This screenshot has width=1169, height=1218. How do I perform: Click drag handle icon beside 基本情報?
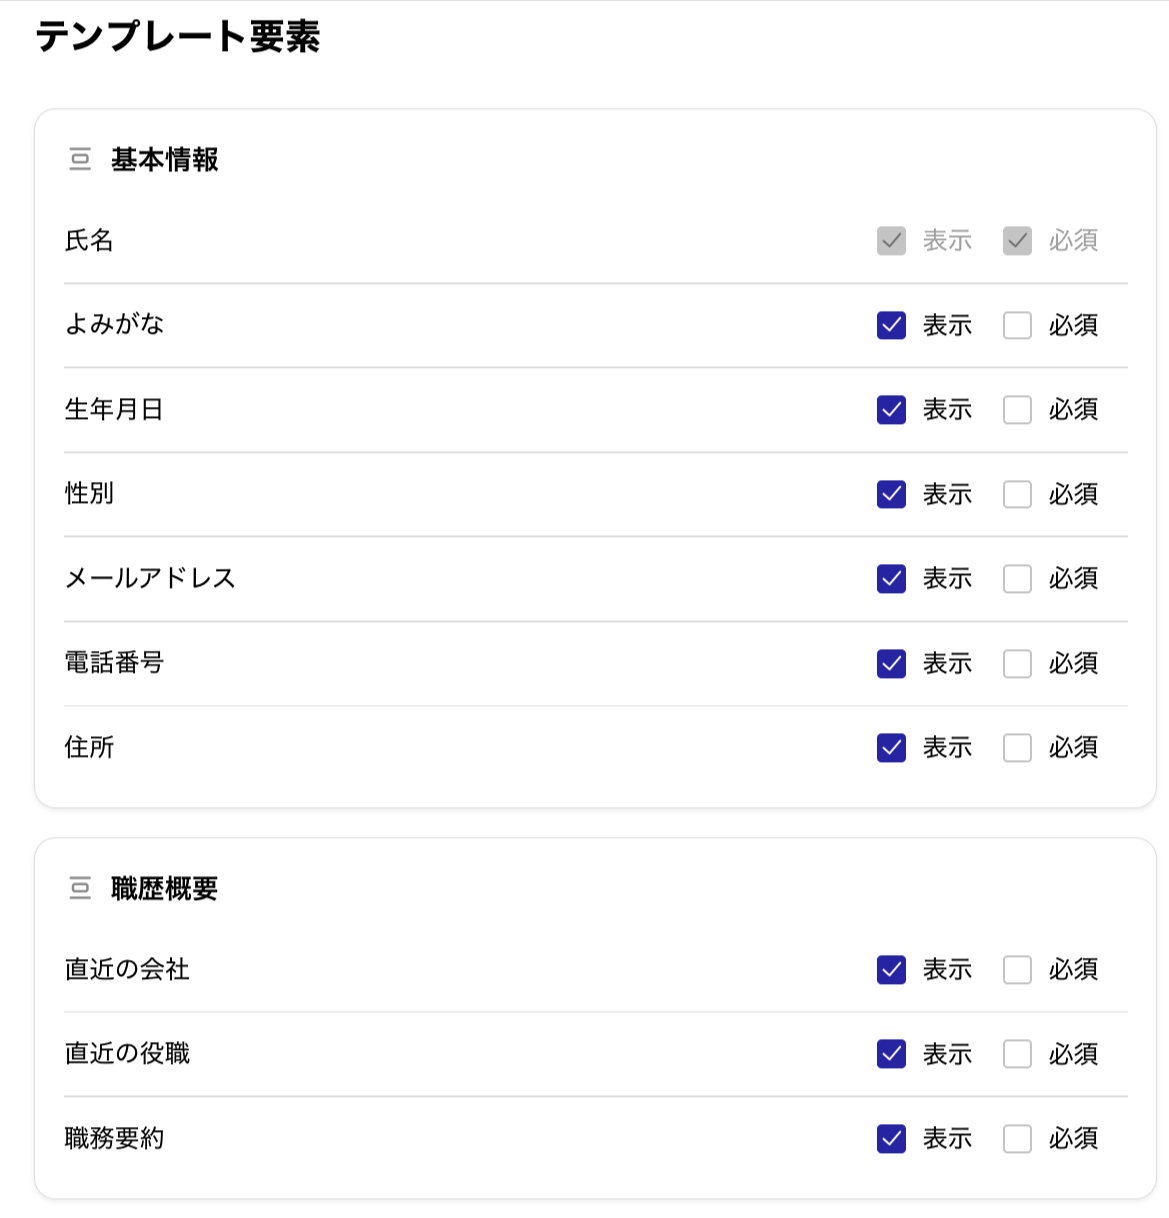(x=80, y=159)
